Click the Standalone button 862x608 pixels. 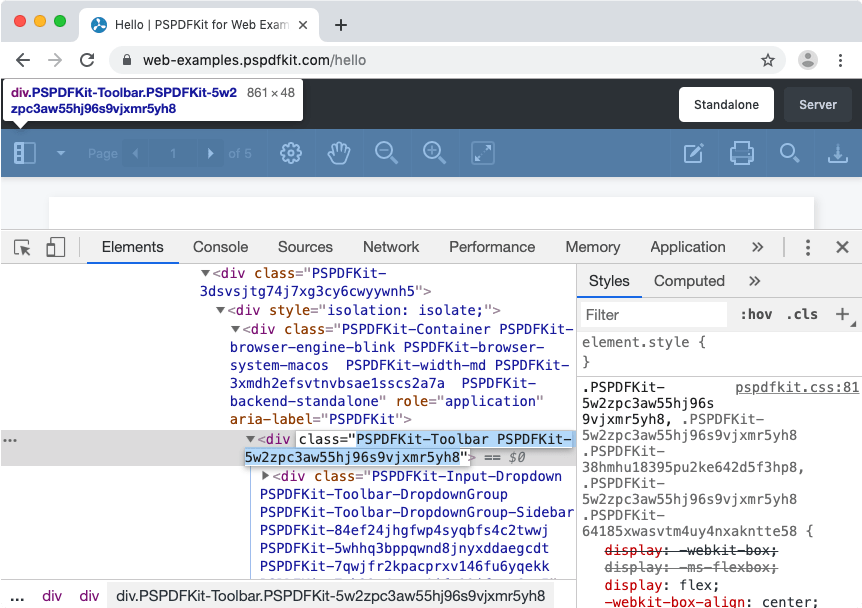click(726, 104)
